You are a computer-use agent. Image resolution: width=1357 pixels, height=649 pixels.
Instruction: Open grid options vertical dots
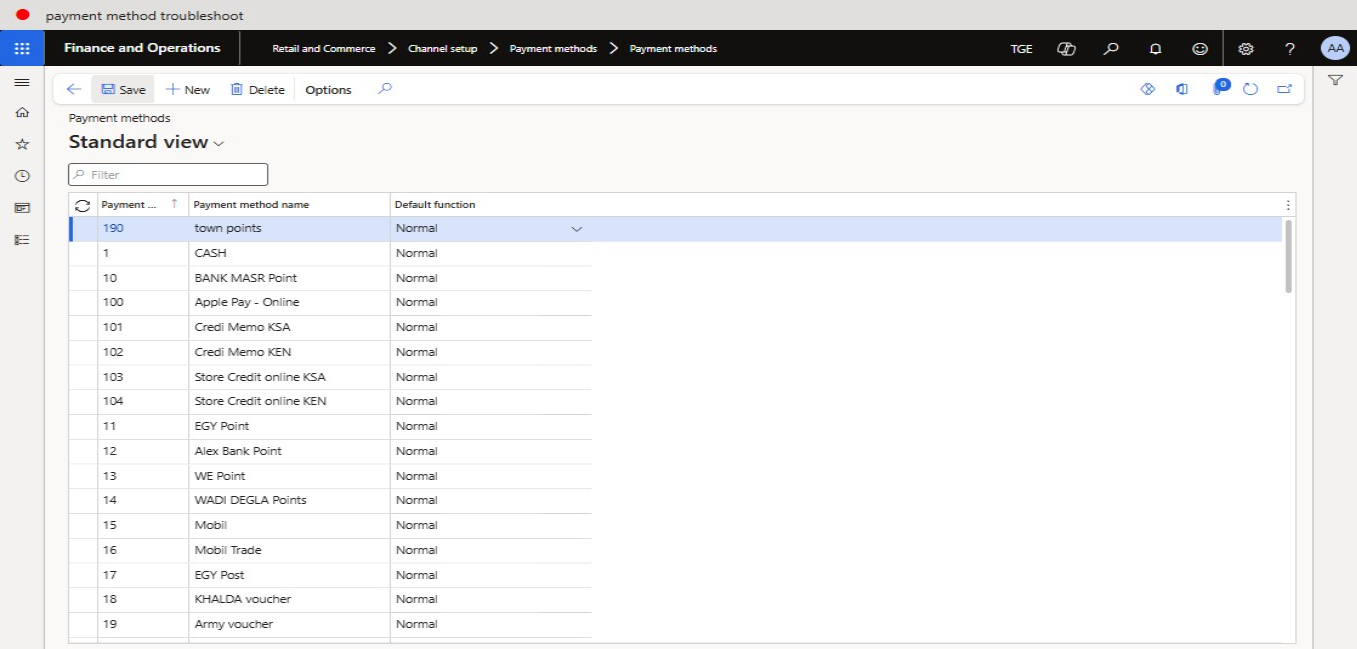[1287, 204]
